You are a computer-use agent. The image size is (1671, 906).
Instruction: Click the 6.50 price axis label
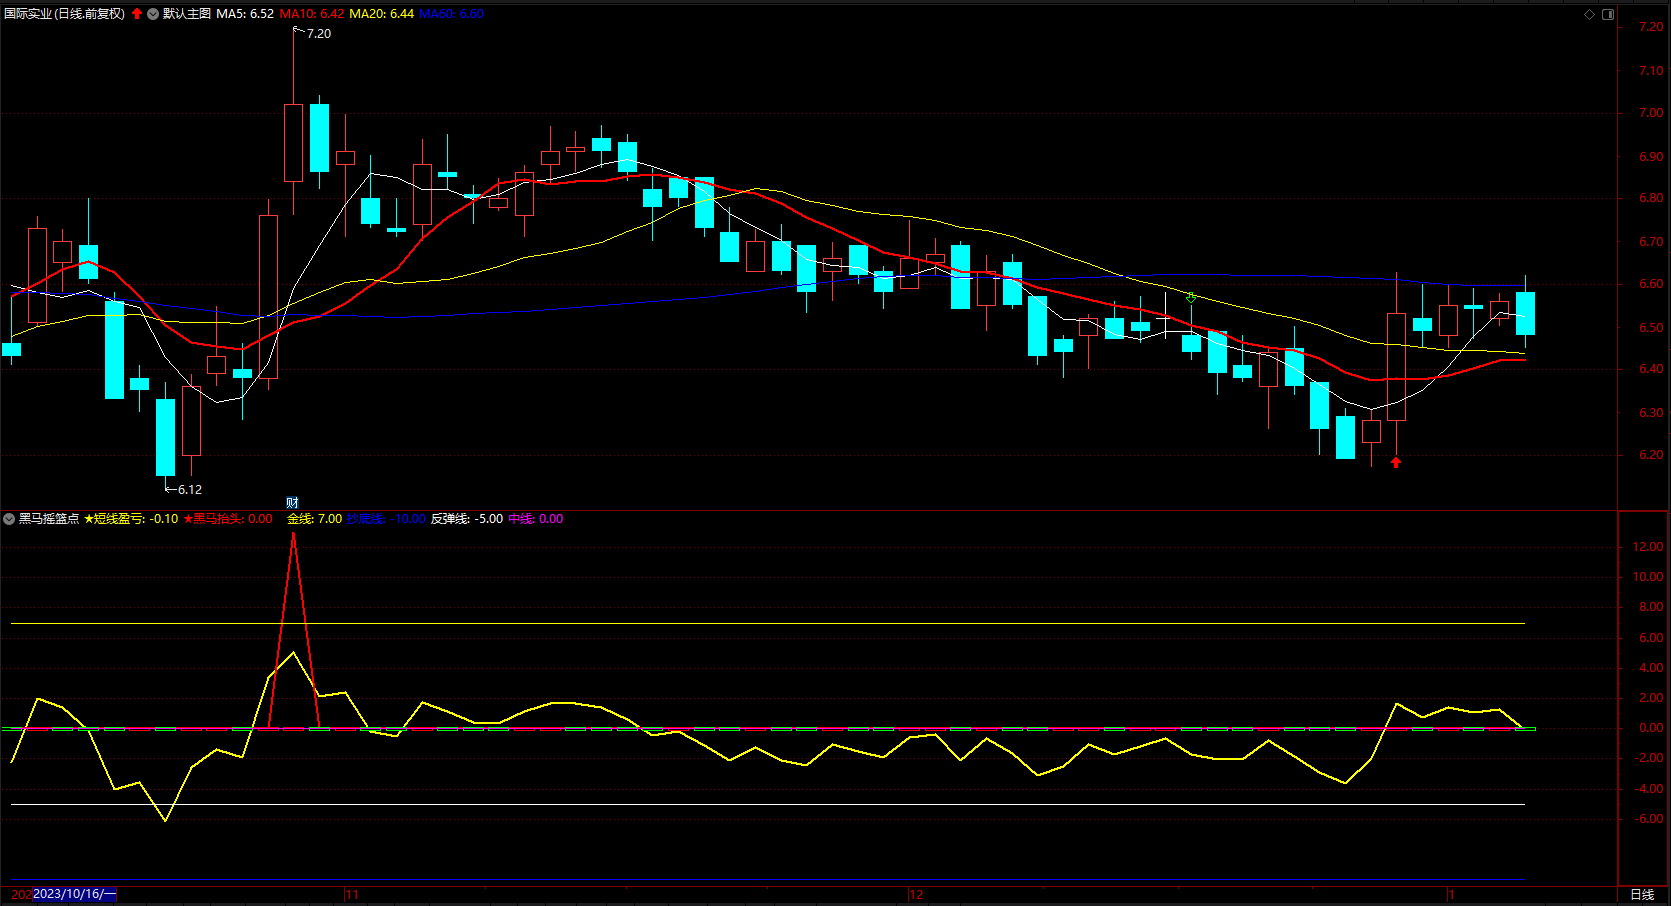[1652, 328]
